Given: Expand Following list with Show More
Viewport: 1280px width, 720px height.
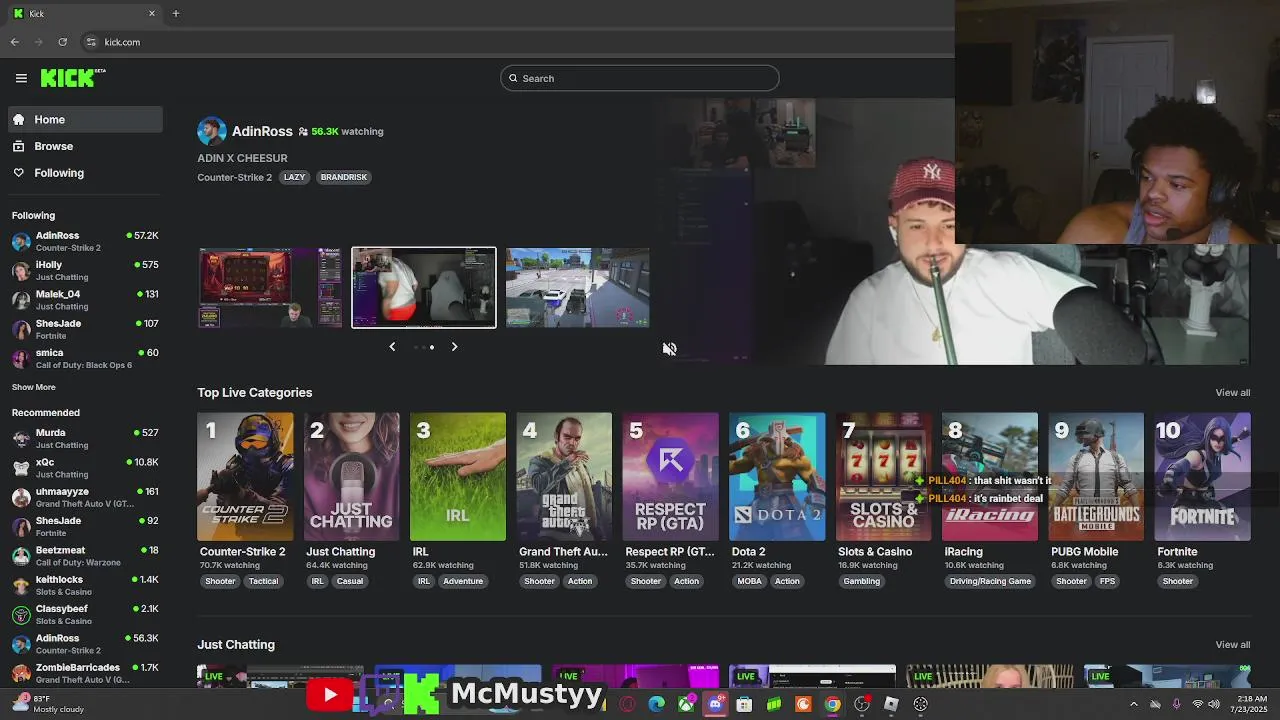Looking at the screenshot, I should coord(34,387).
